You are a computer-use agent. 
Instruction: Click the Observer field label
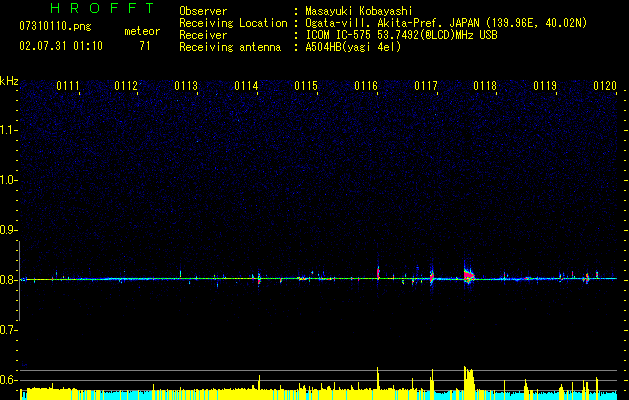203,12
